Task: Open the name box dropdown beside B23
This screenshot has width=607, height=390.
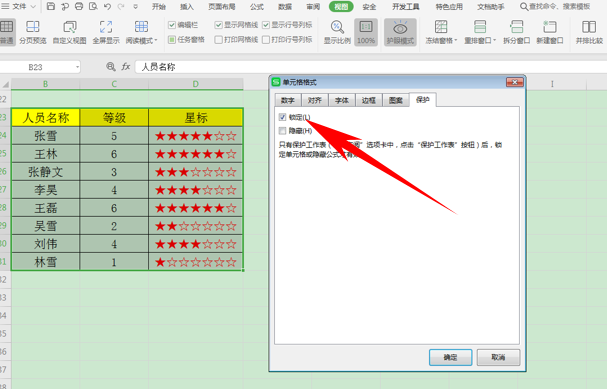Action: (x=77, y=67)
